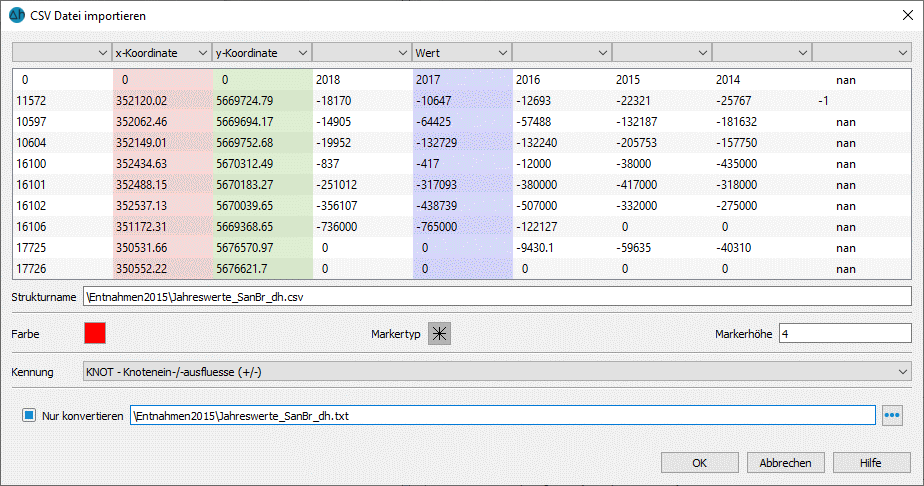Open the empty dropdown above column 2015
Screen dimensions: 924x486
[x=662, y=53]
